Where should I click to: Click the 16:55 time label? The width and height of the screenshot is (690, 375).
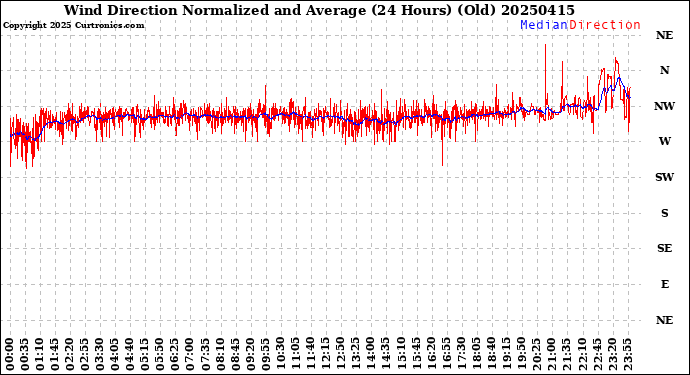(x=447, y=354)
